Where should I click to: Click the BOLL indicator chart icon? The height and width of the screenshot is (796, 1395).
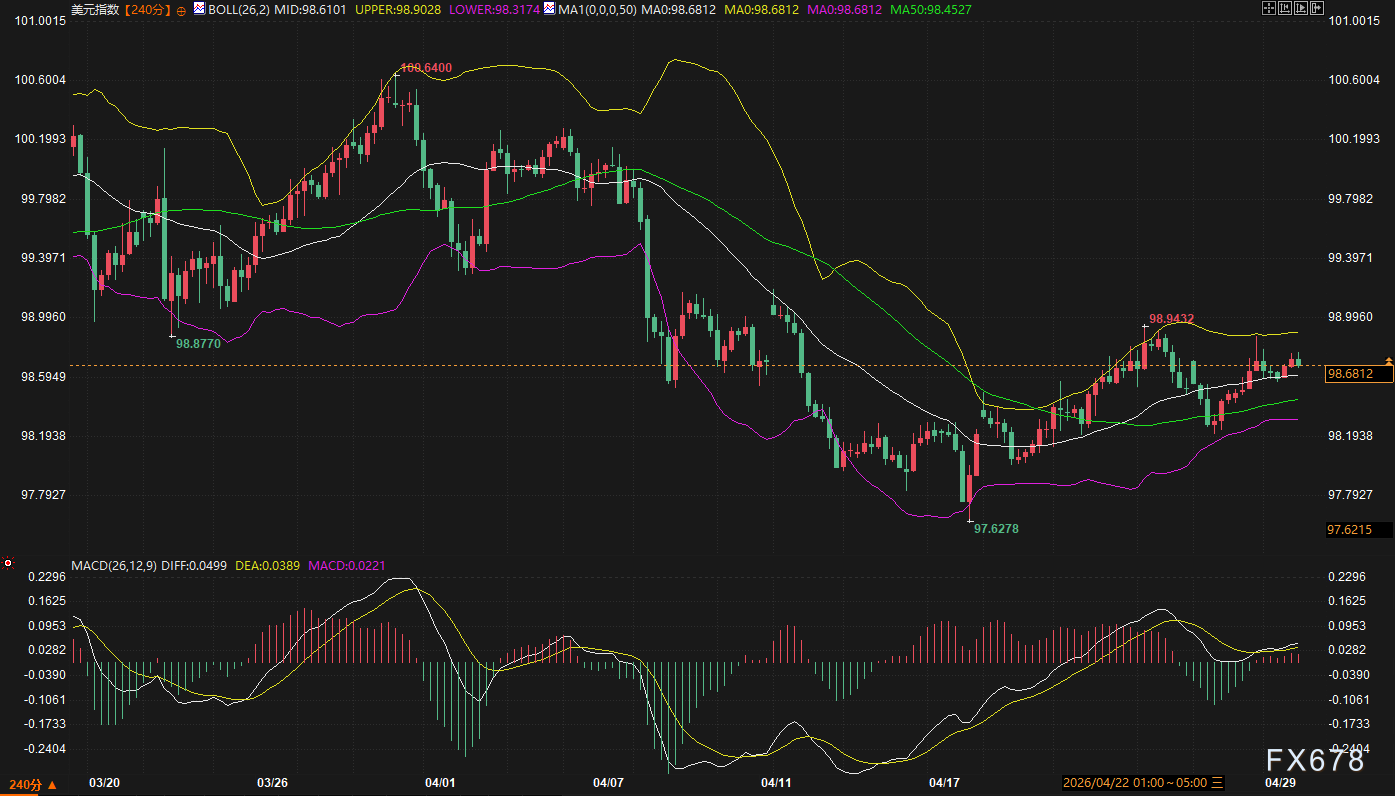(199, 9)
